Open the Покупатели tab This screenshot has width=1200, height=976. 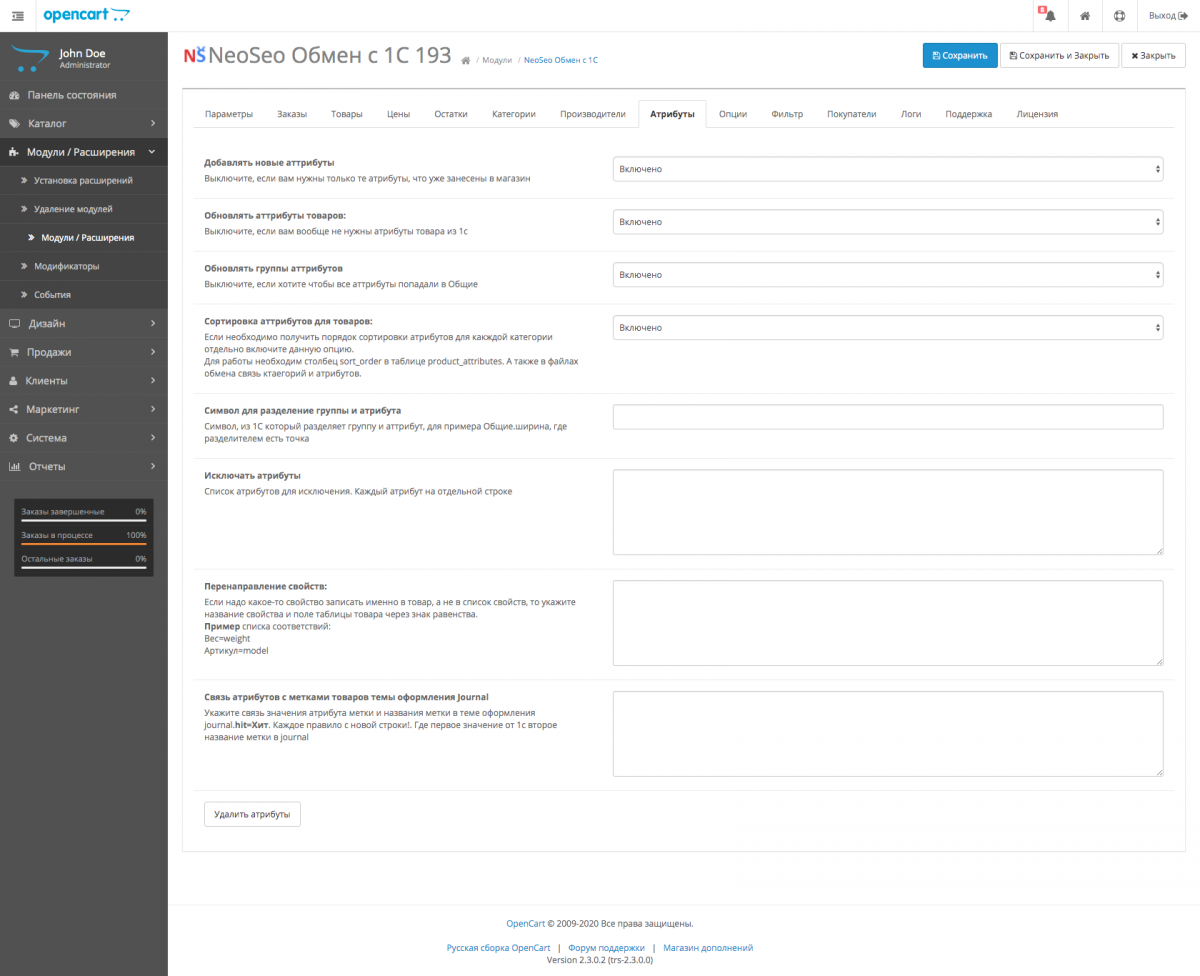click(852, 114)
